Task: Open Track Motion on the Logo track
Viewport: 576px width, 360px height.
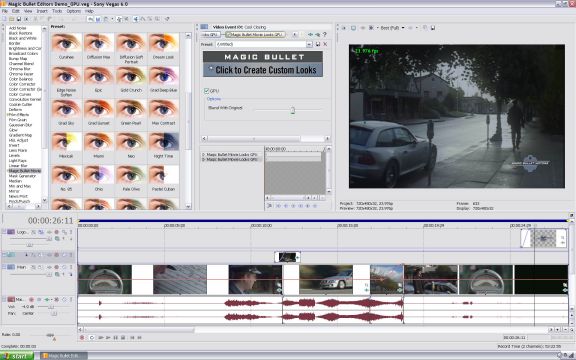Action: 41,232
